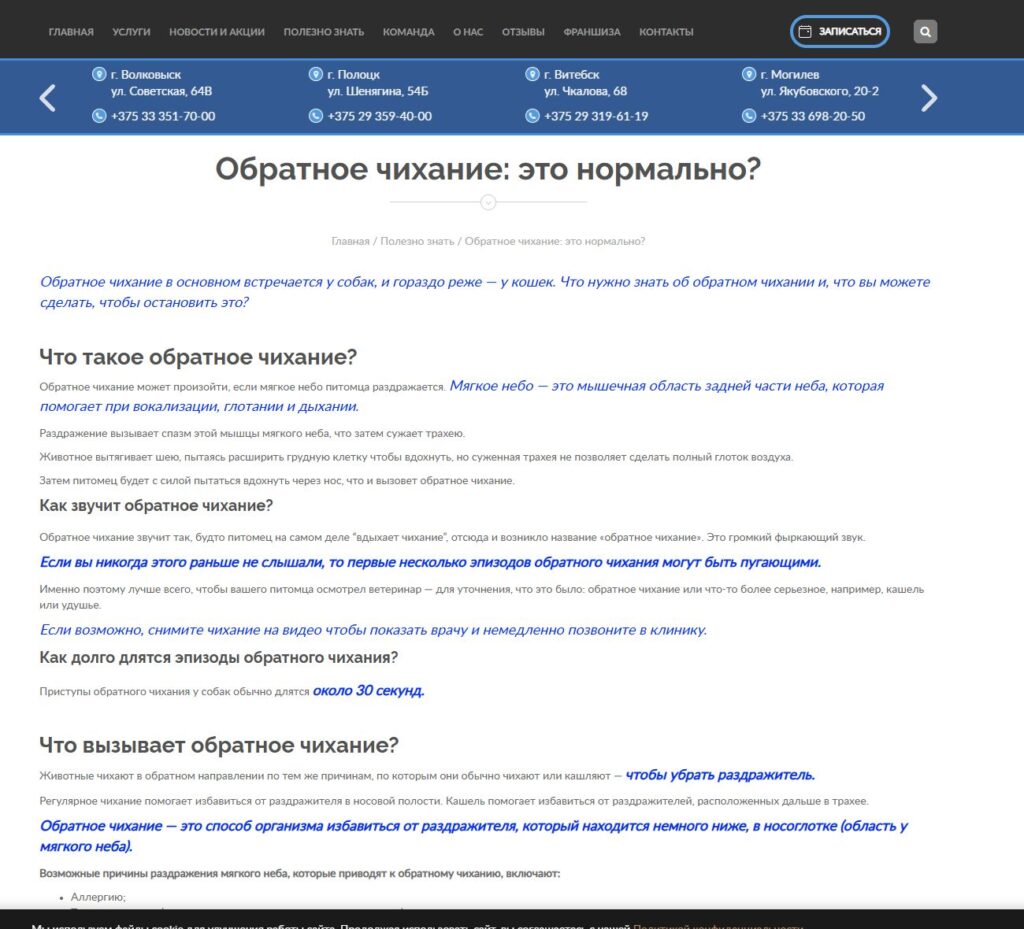Open the КОМАНДА menu item

[x=408, y=32]
